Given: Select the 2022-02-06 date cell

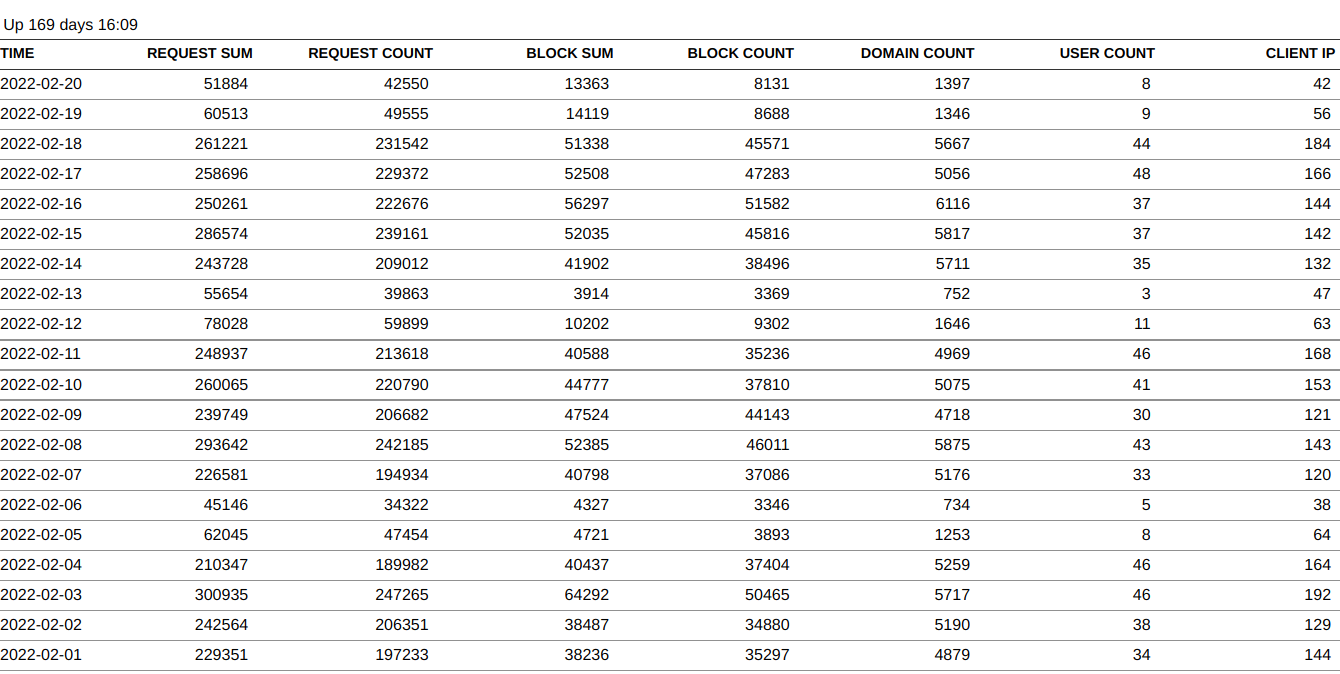Looking at the screenshot, I should 41,505.
